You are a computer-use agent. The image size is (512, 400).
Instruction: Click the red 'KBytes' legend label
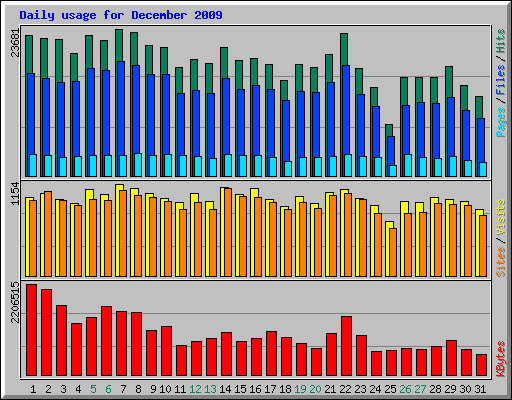pyautogui.click(x=501, y=359)
